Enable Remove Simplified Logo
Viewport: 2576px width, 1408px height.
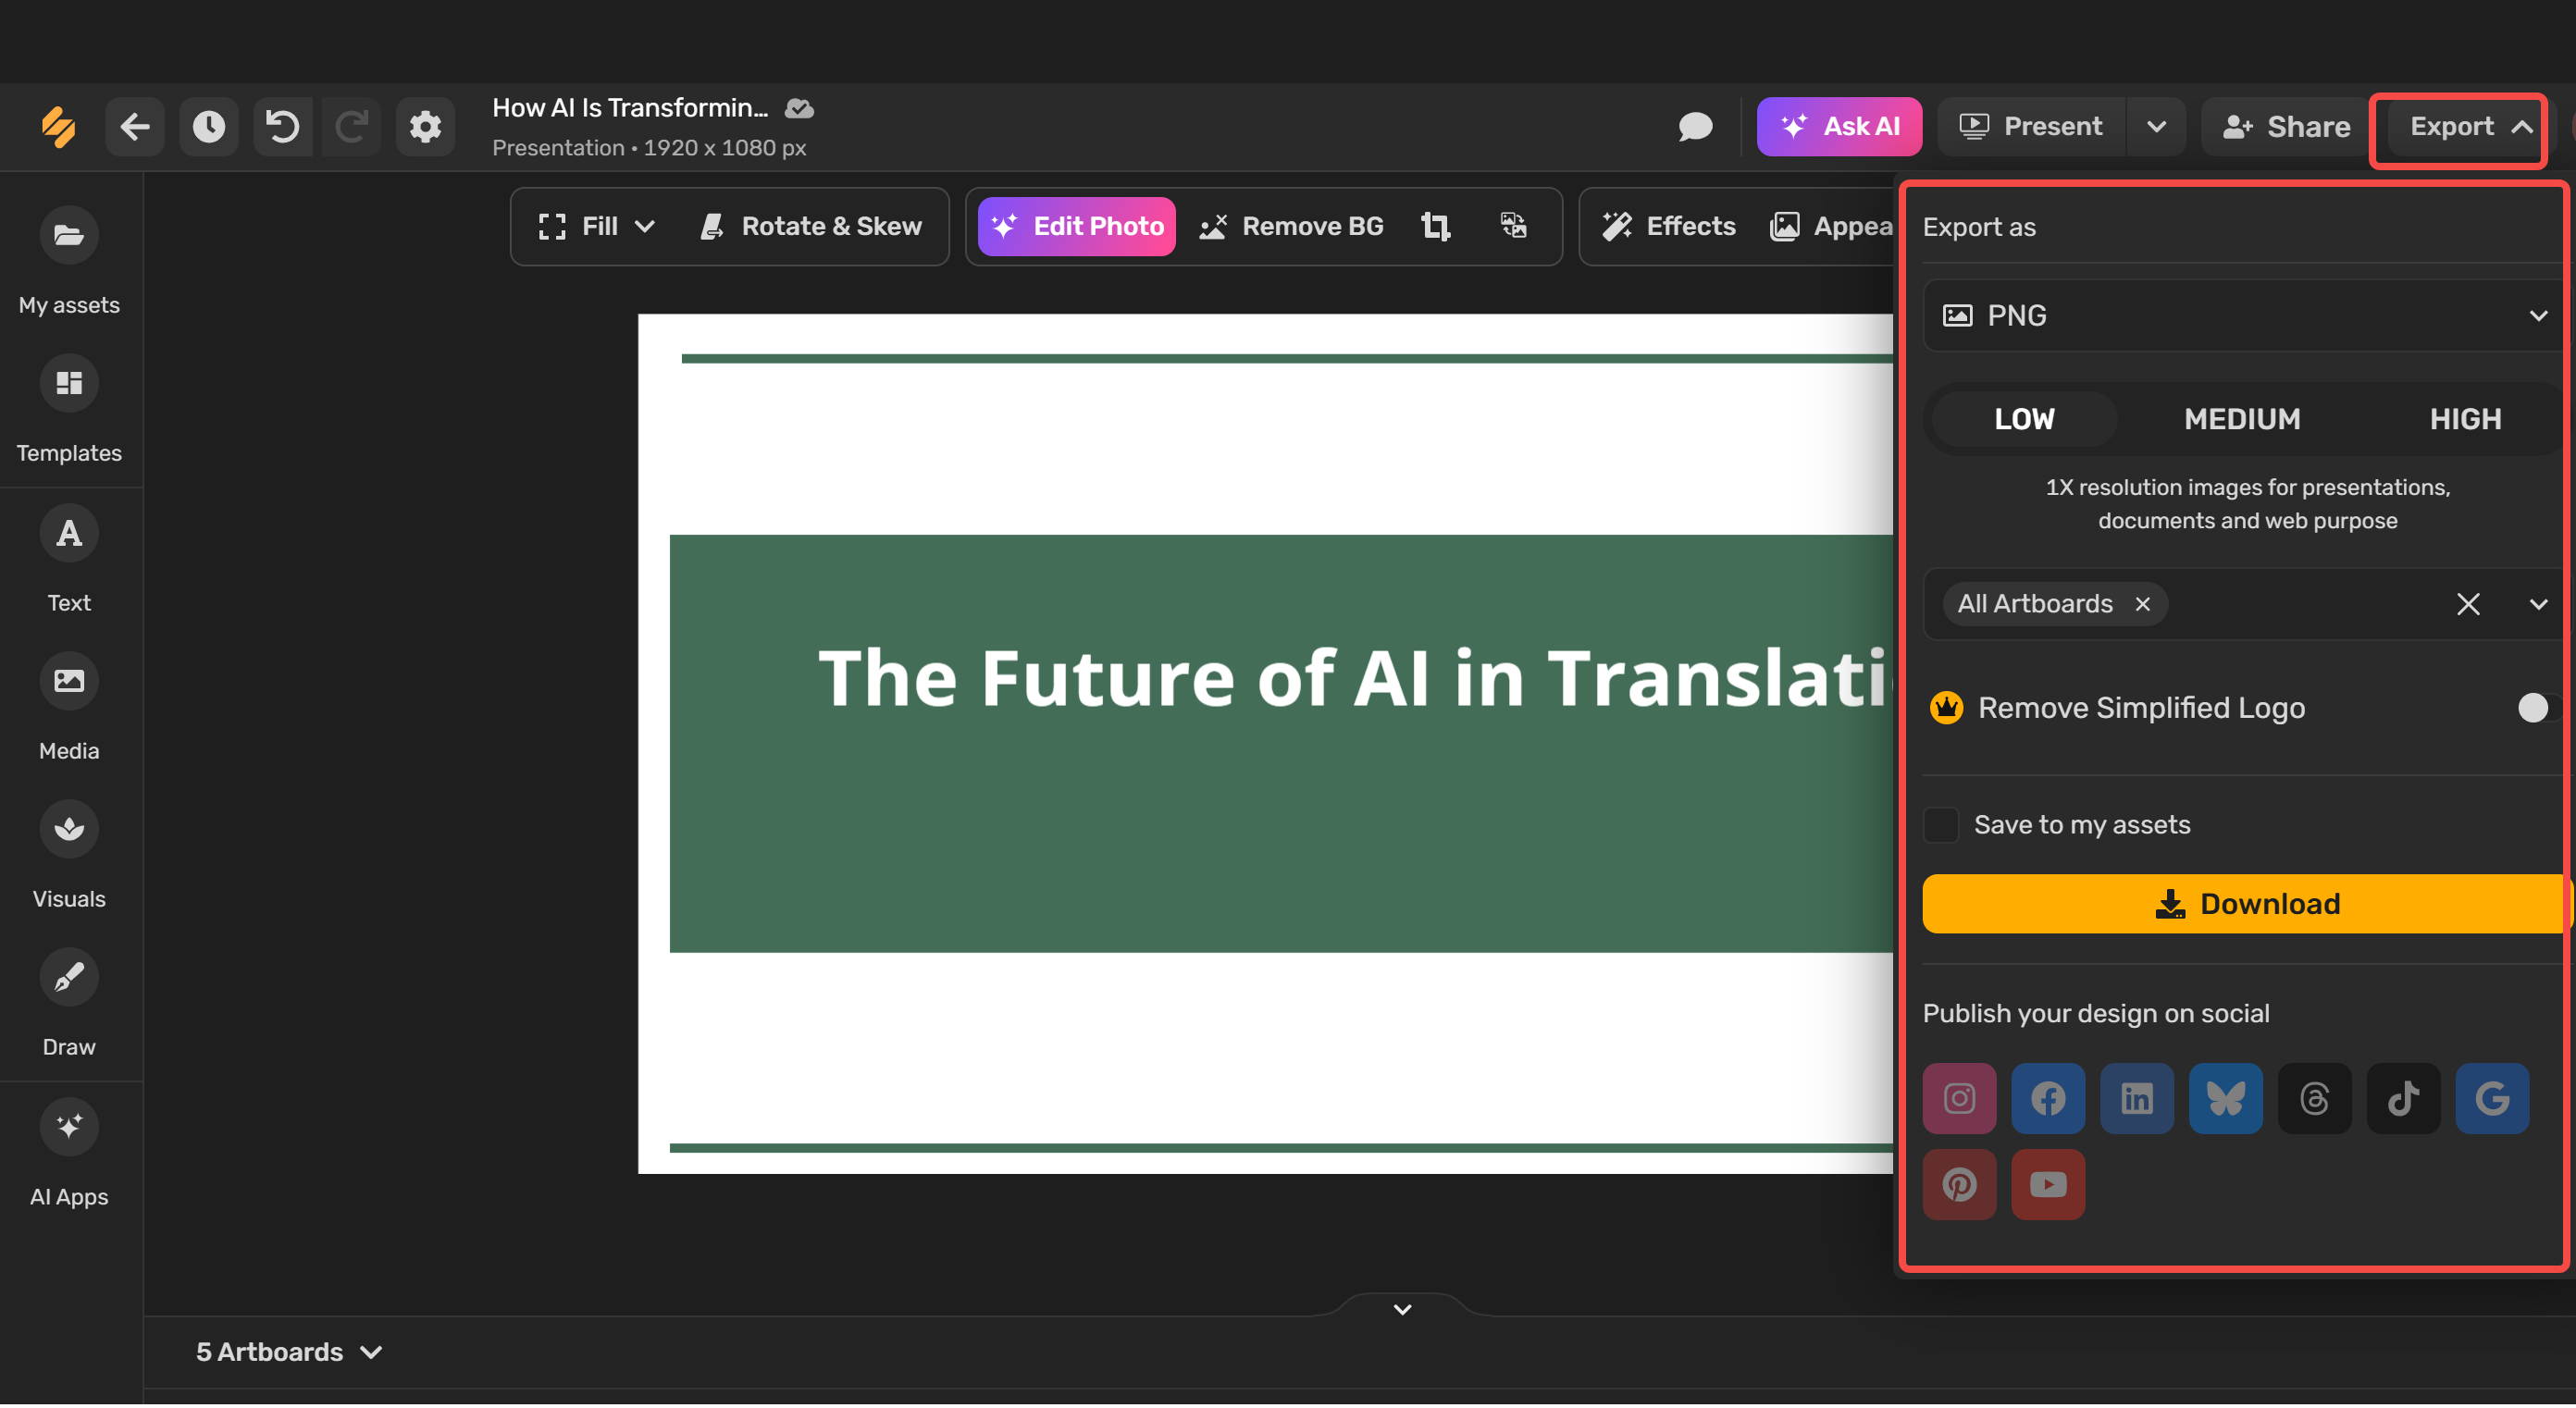[2533, 708]
